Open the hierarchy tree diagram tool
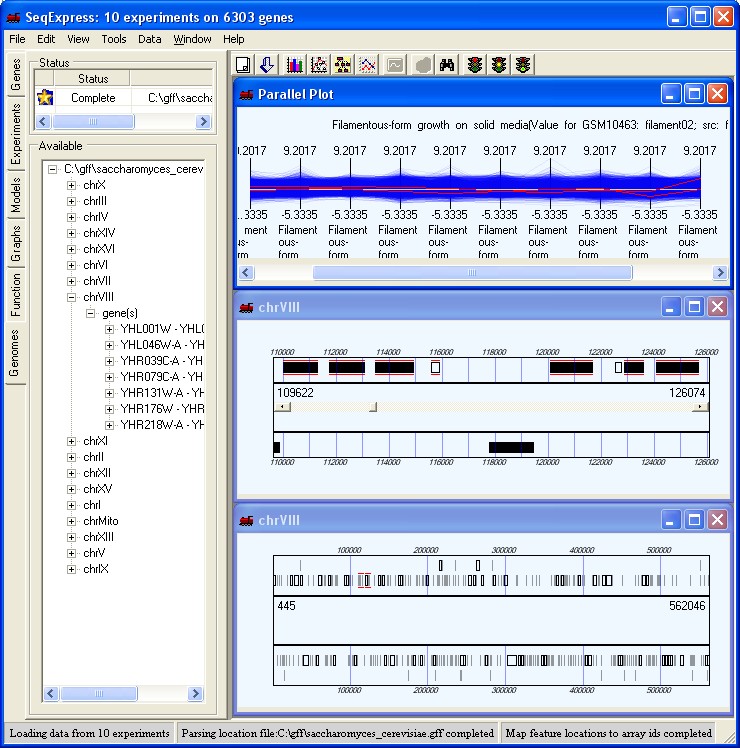The height and width of the screenshot is (748, 740). (344, 65)
